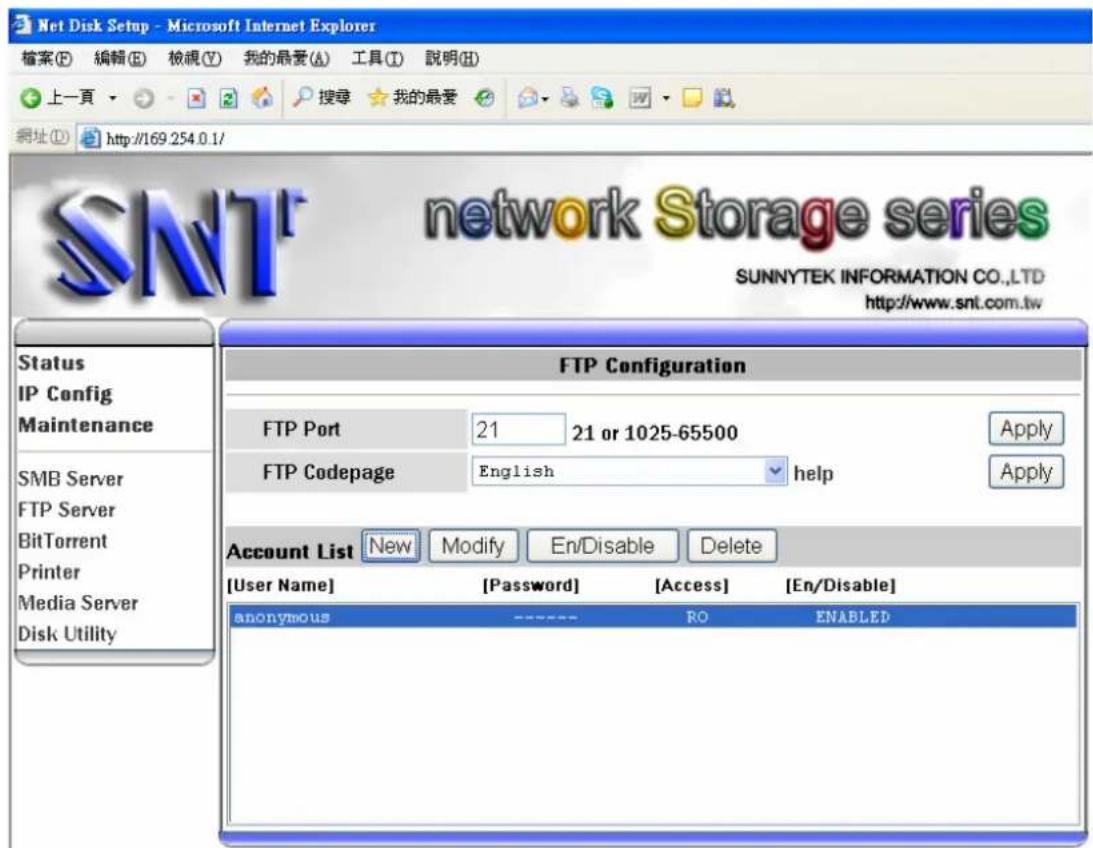The image size is (1093, 848).
Task: Open the History clock icon
Action: coord(484,99)
